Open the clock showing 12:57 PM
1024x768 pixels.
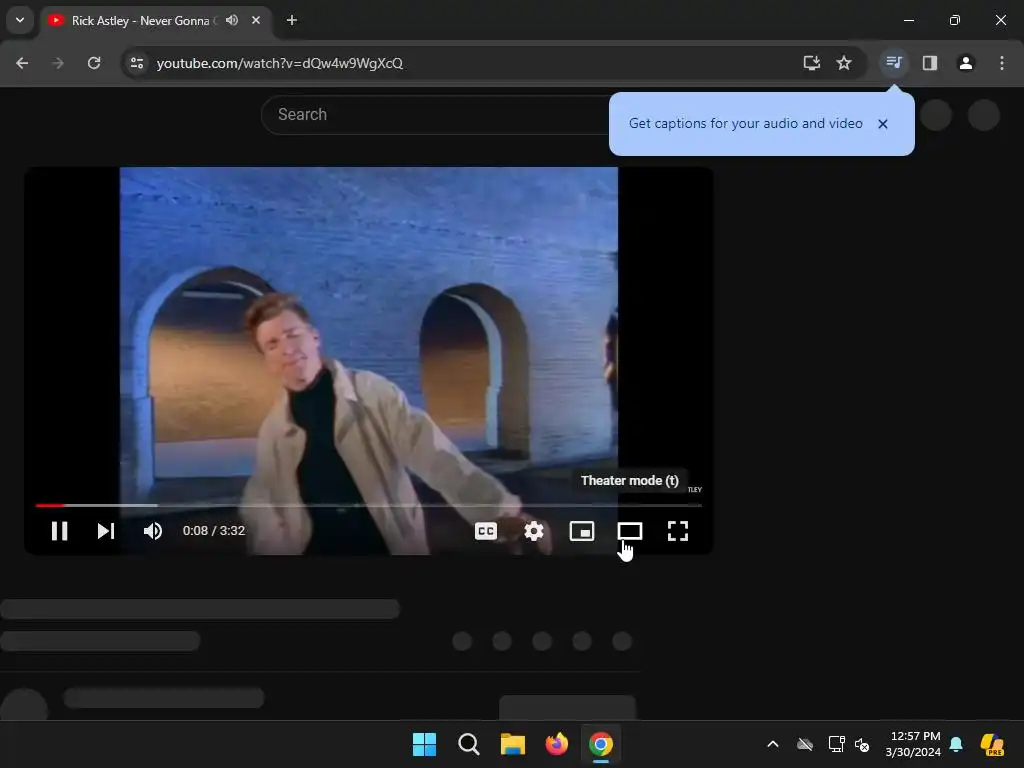914,744
